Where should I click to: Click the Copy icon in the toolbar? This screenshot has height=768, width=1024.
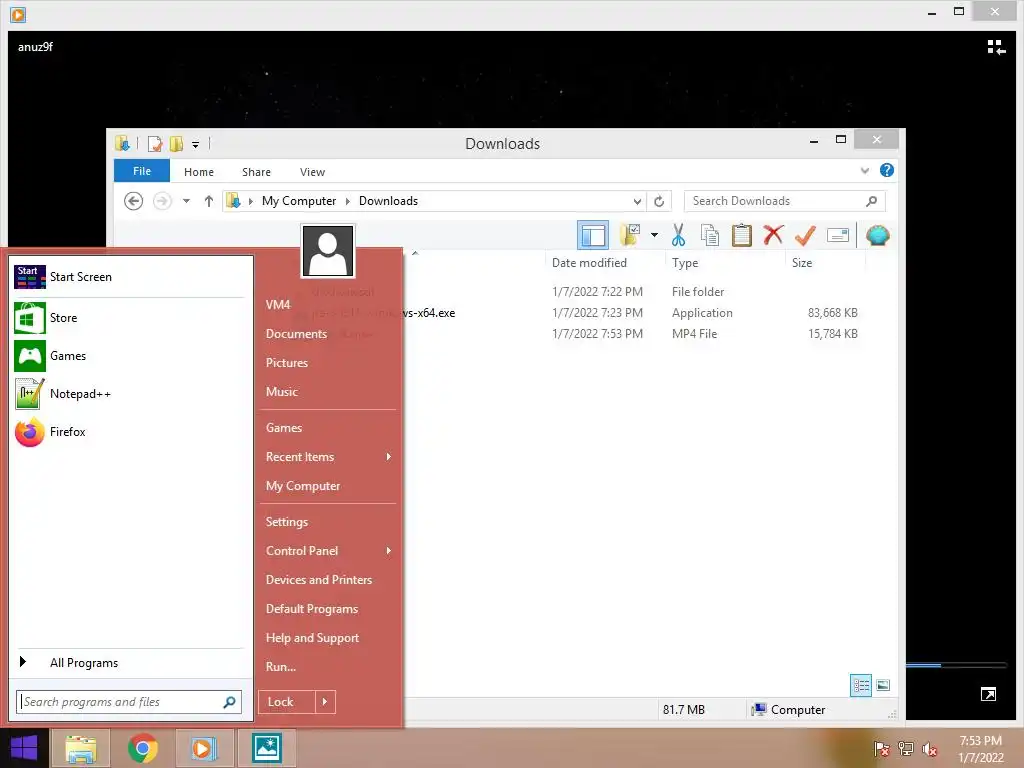coord(710,235)
